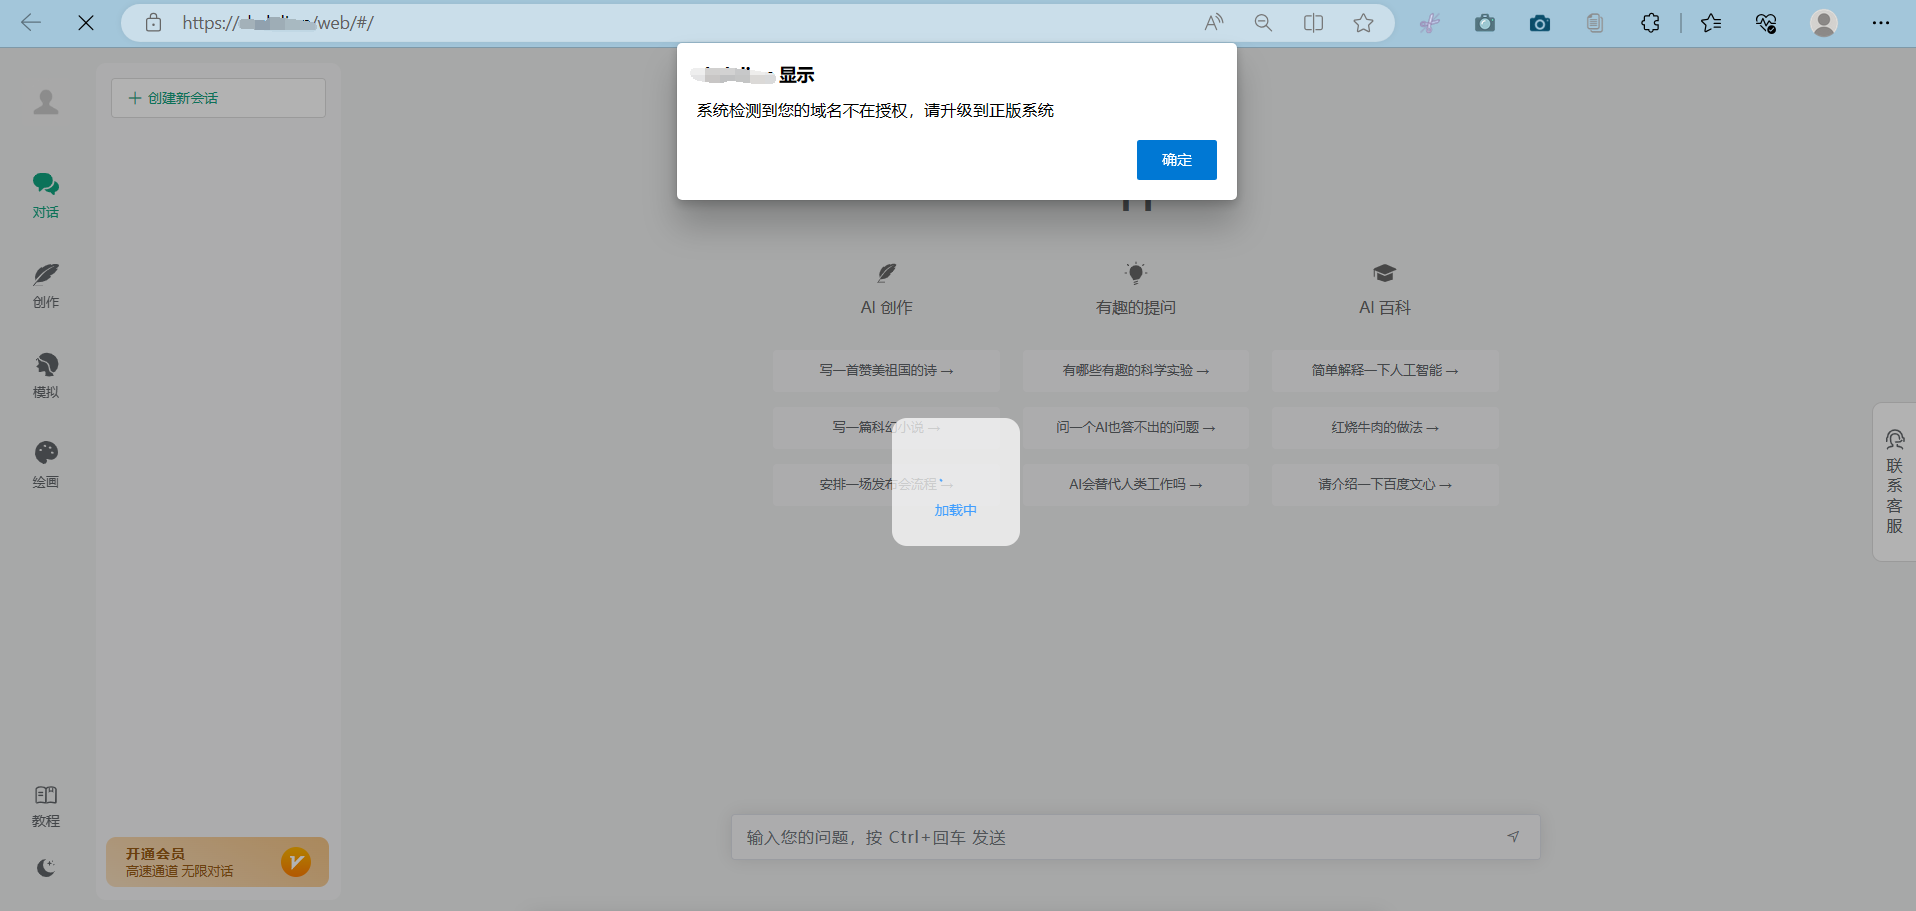Open the favorites list icon

click(1711, 22)
